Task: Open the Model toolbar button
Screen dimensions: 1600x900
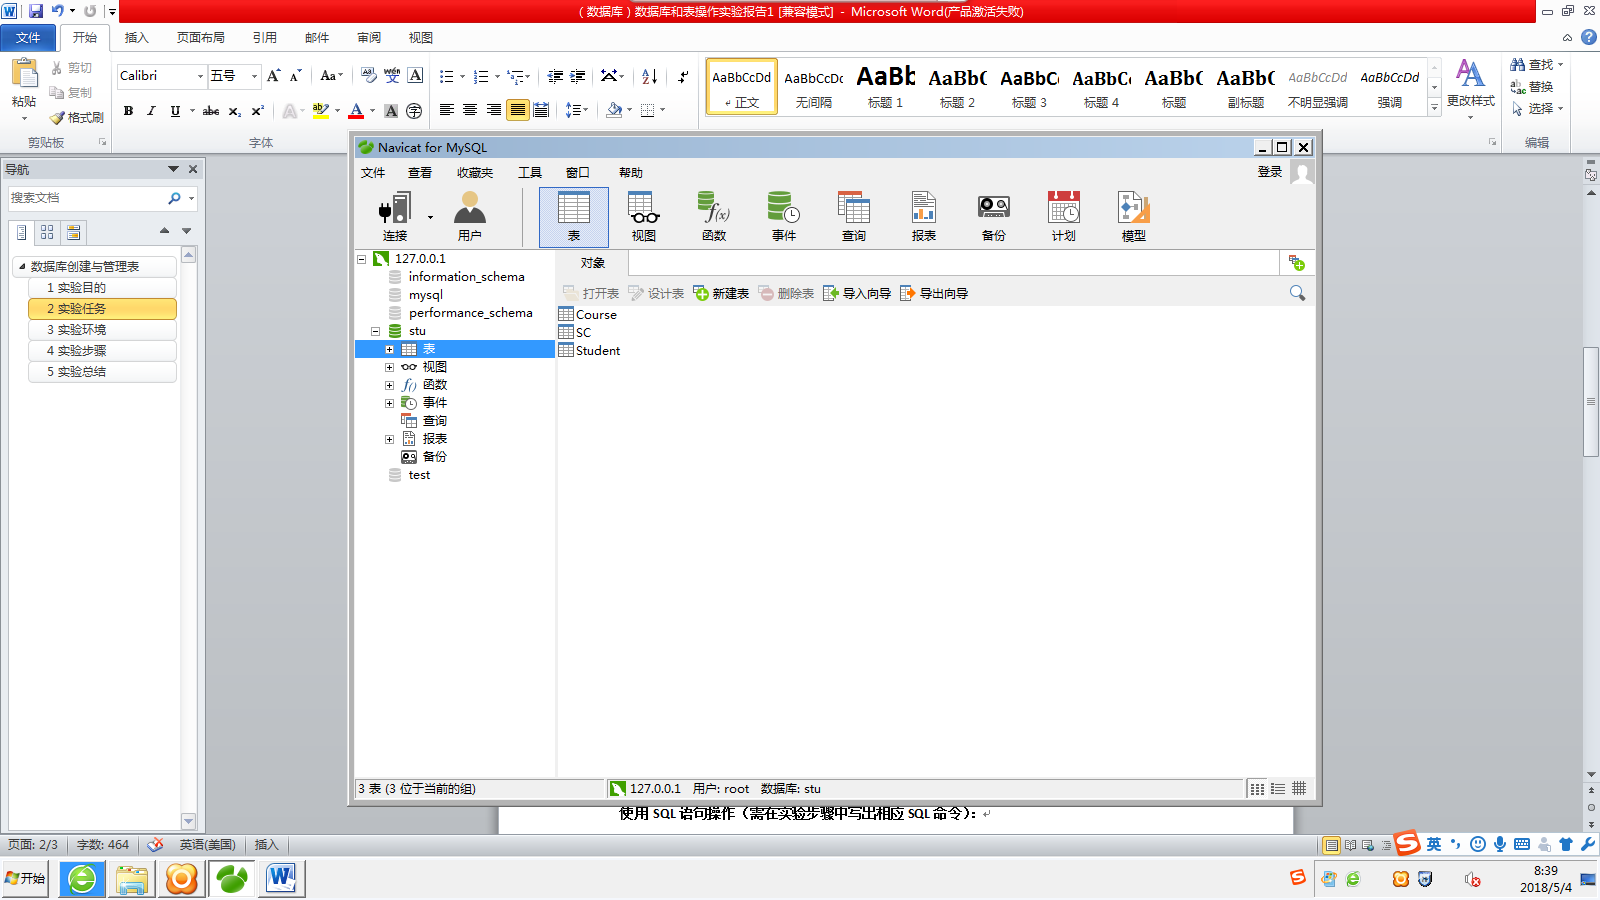Action: 1134,217
